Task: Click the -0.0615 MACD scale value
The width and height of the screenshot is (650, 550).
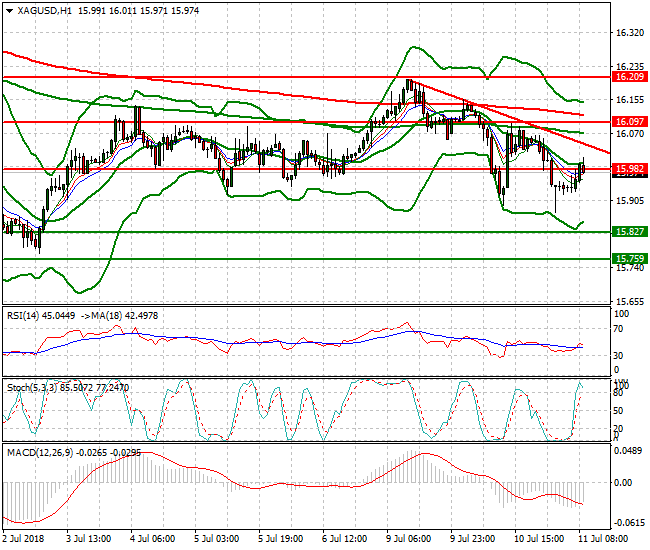Action: (628, 523)
